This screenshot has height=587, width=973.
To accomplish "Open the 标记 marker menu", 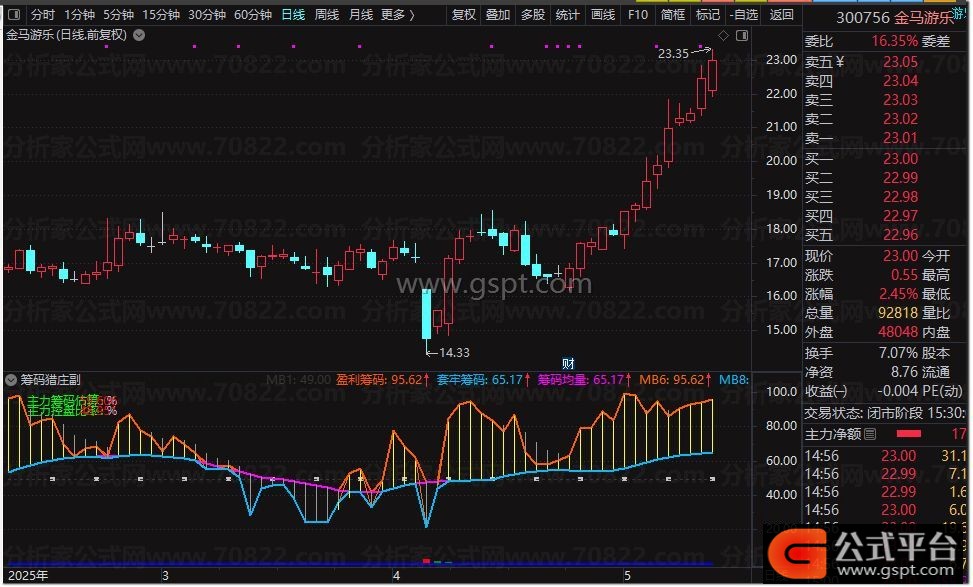I will pyautogui.click(x=707, y=15).
